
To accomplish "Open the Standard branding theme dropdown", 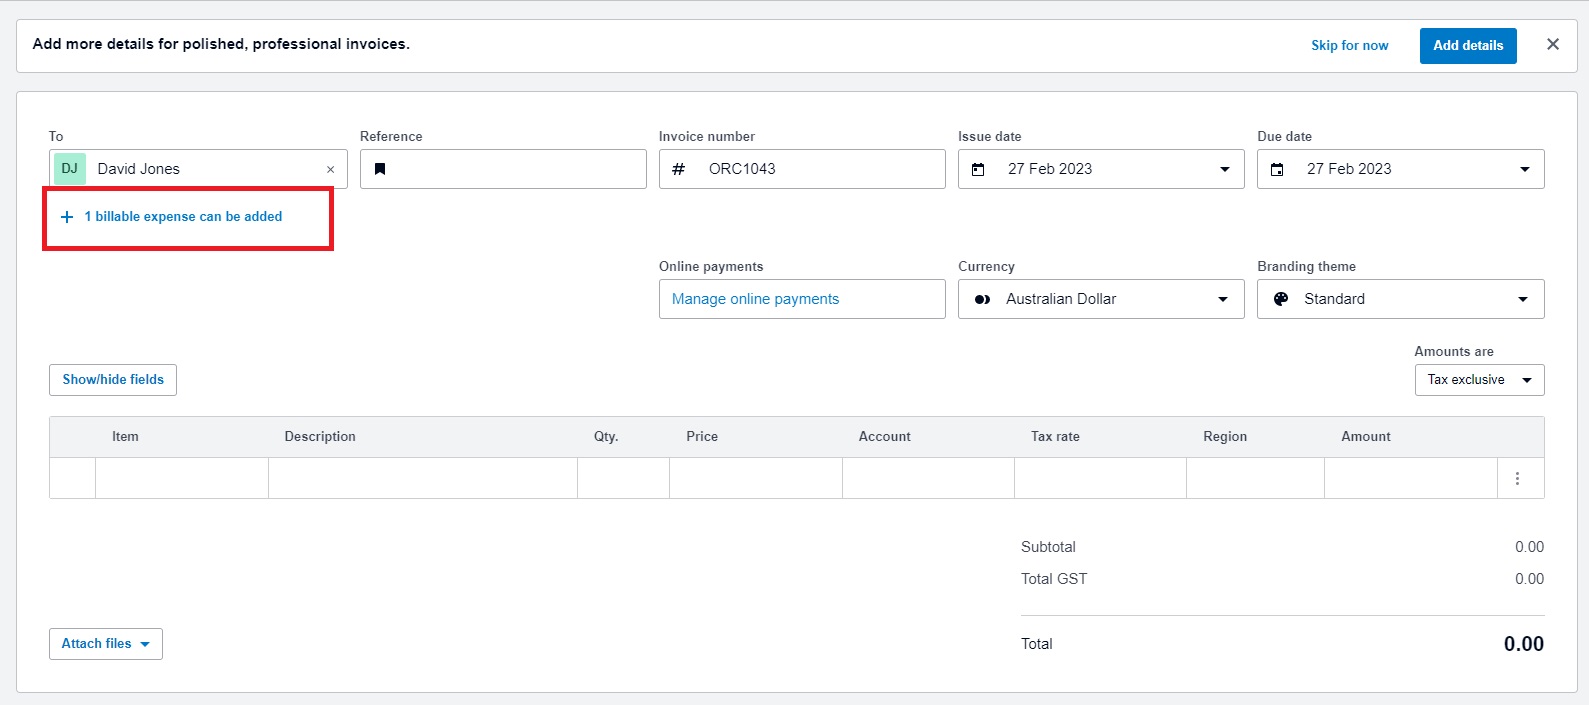I will (x=1400, y=299).
